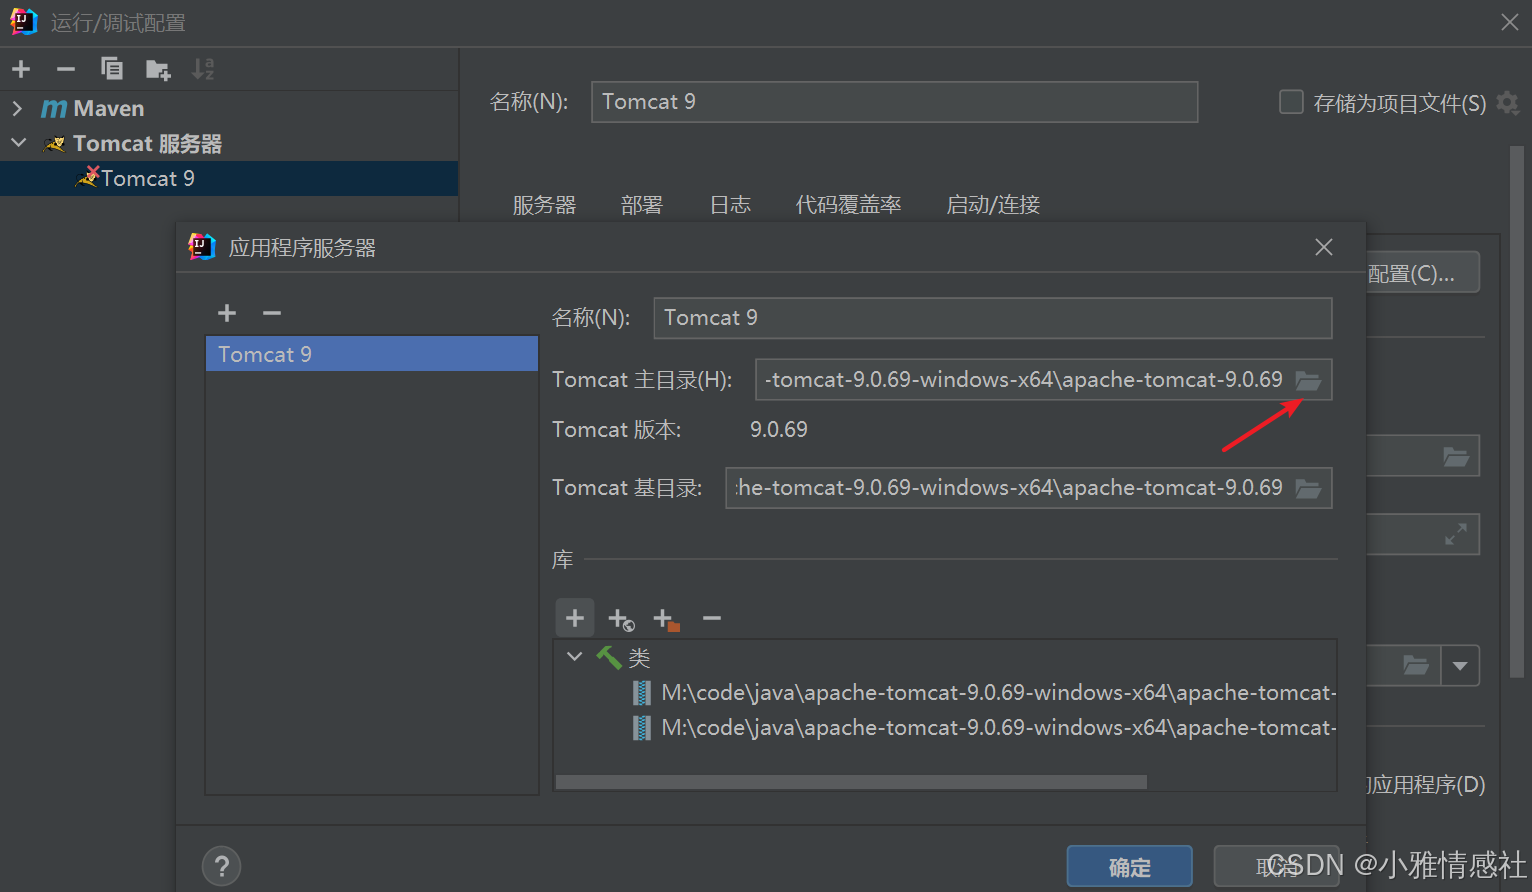Add excluded library plus-red icon

click(x=666, y=620)
